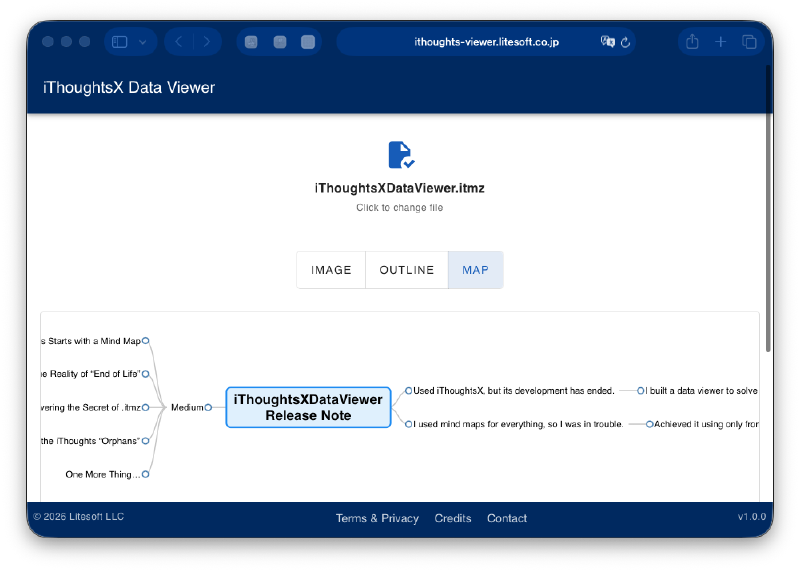Viewport: 800px width, 571px height.
Task: Toggle the circle beside 'Reality of End of Life'
Action: coord(145,374)
